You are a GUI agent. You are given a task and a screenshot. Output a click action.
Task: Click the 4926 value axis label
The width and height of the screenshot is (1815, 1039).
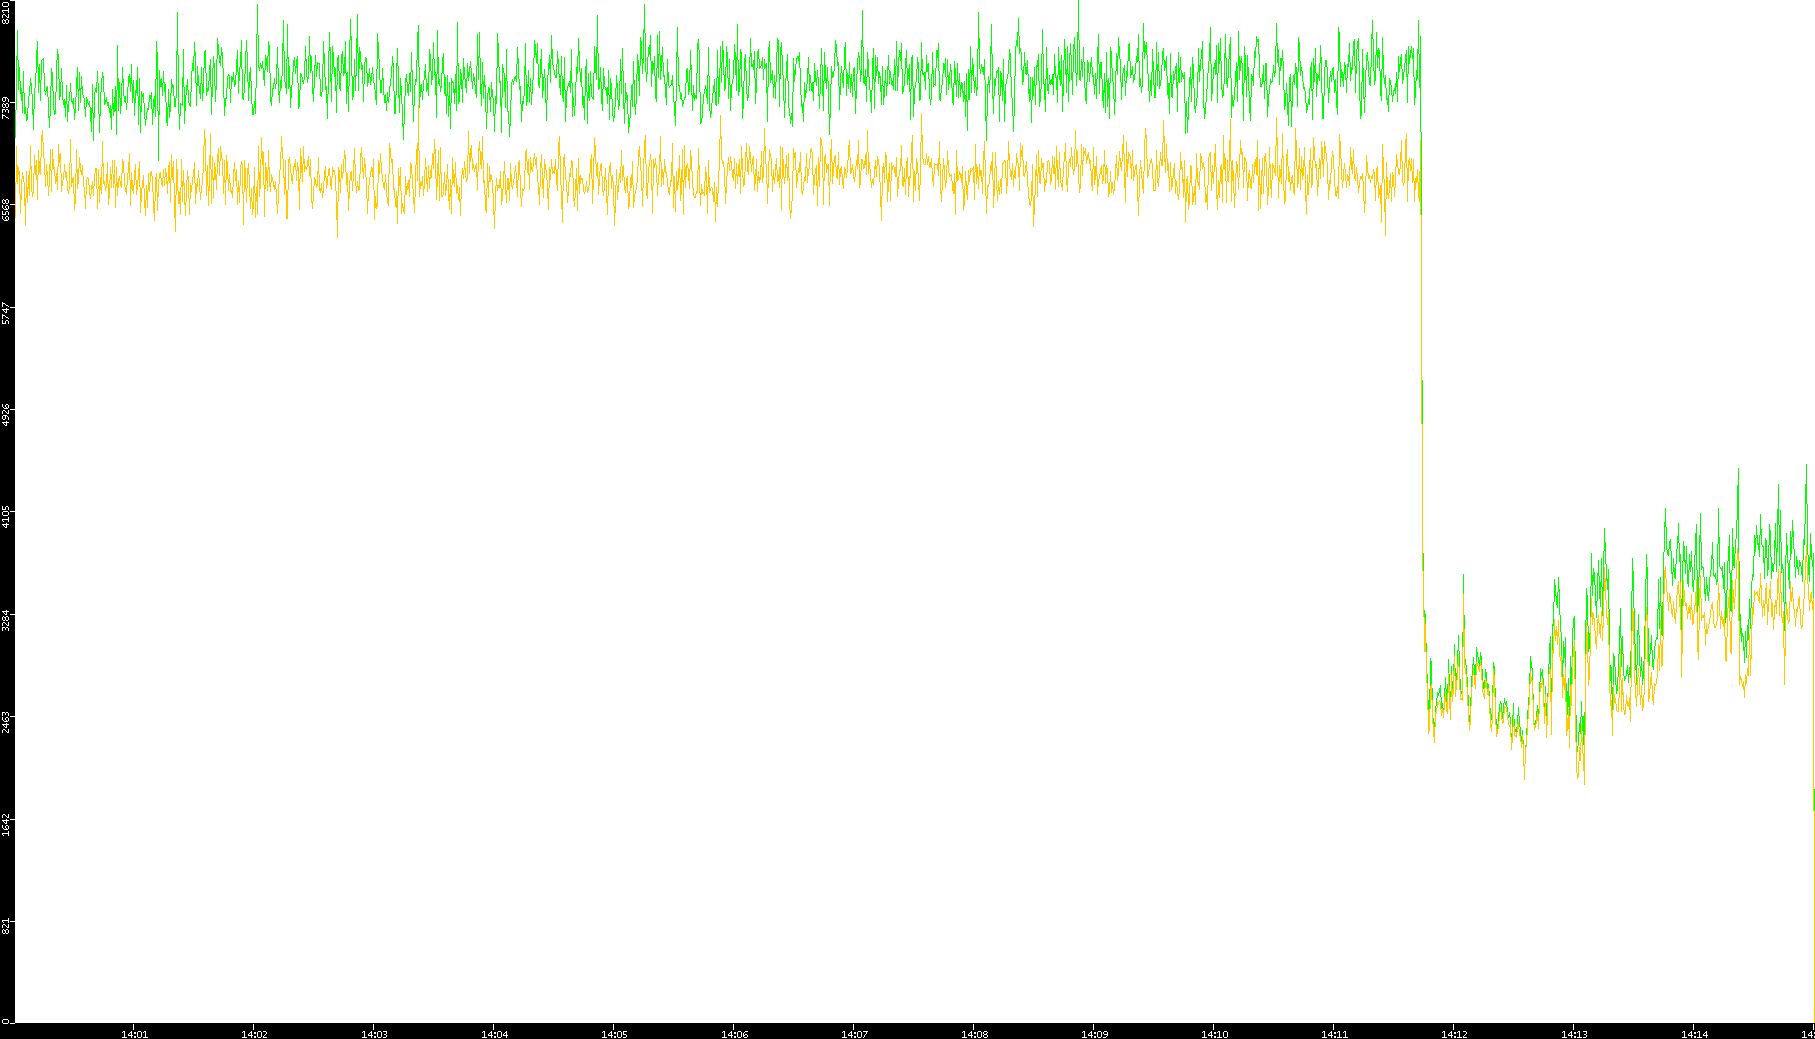coord(6,415)
